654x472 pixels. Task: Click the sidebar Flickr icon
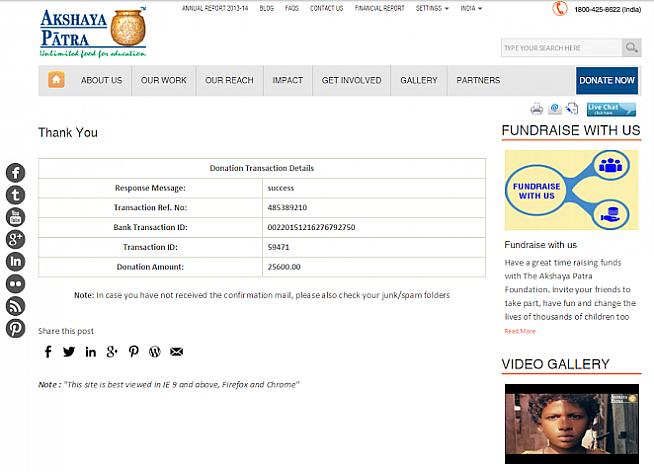pos(15,283)
